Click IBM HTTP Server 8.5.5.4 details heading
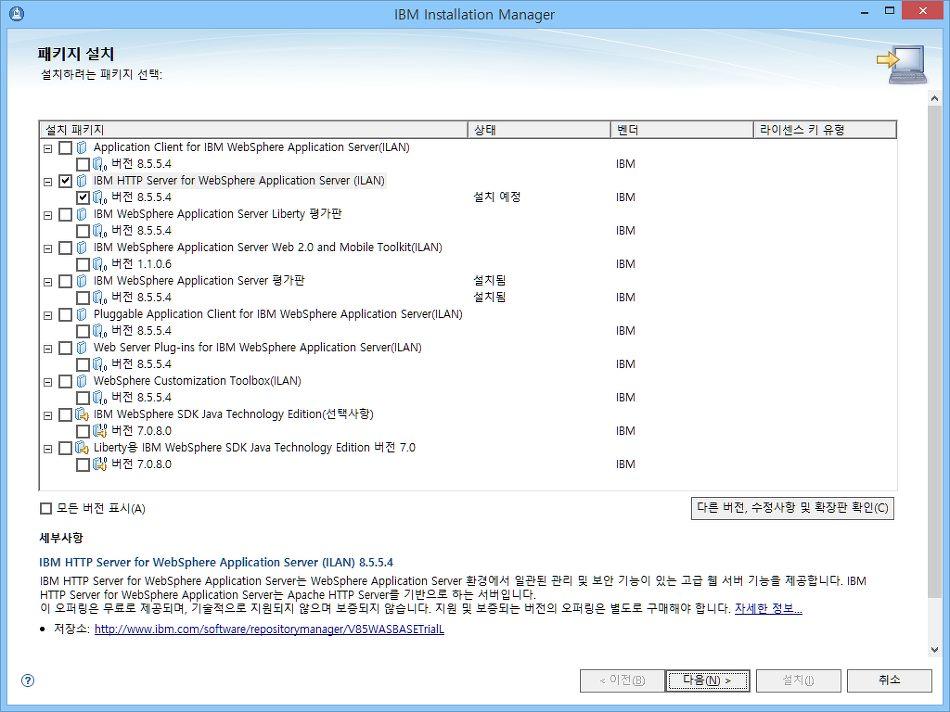Viewport: 950px width, 712px height. click(216, 562)
